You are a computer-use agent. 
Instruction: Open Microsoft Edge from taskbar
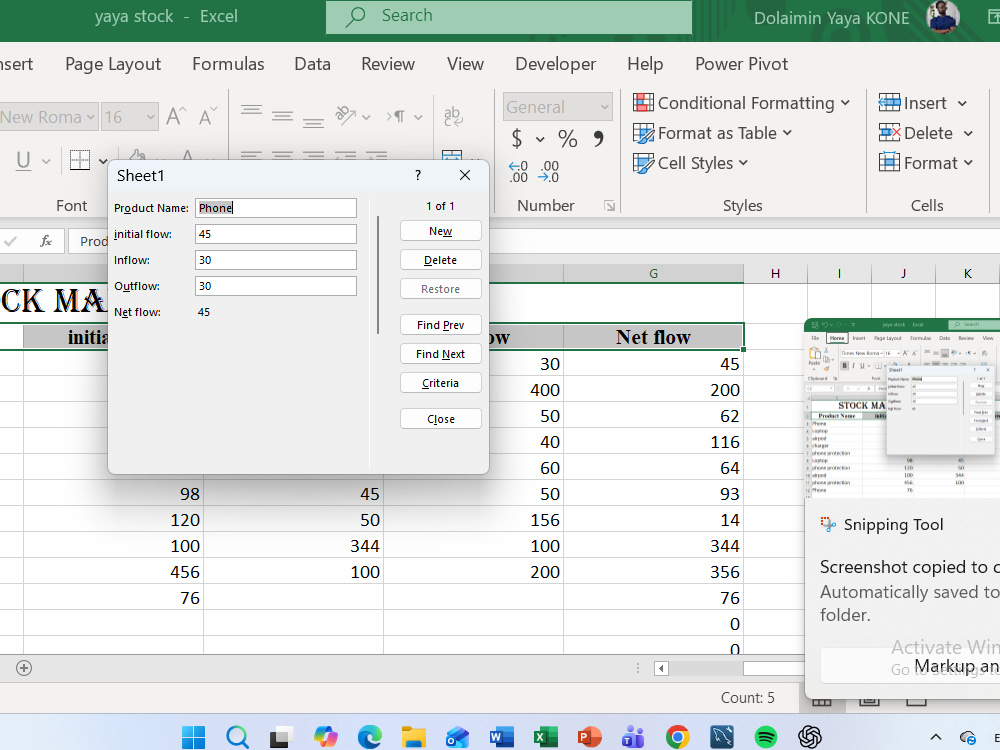coord(369,737)
